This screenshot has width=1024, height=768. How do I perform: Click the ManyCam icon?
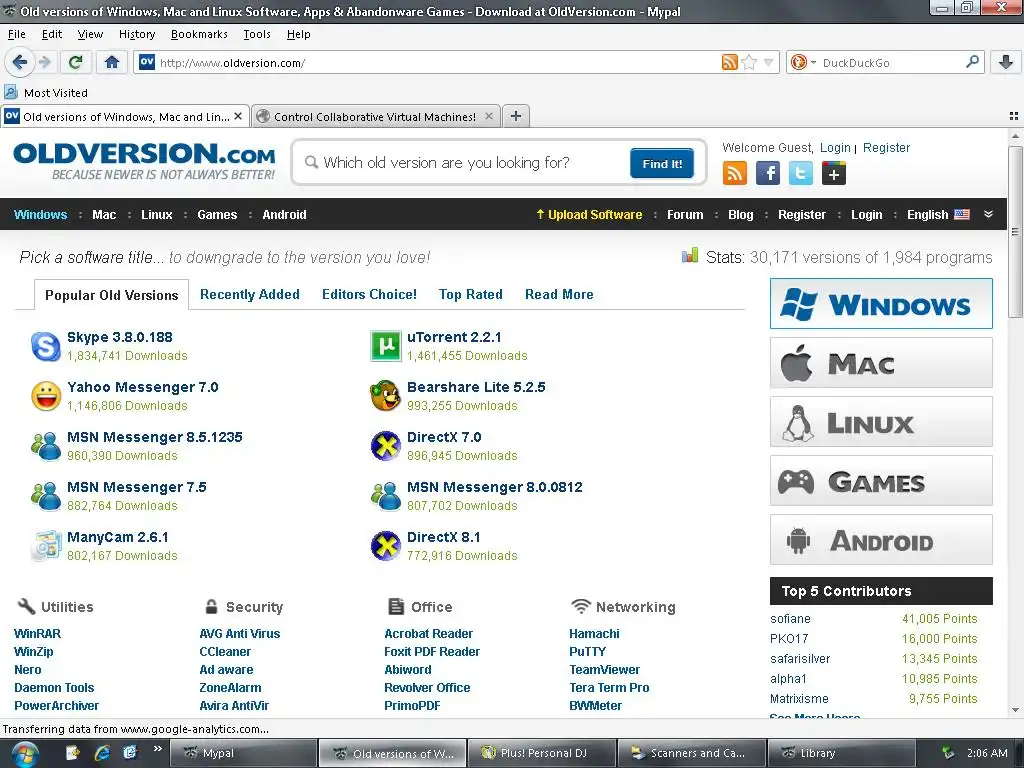point(46,546)
